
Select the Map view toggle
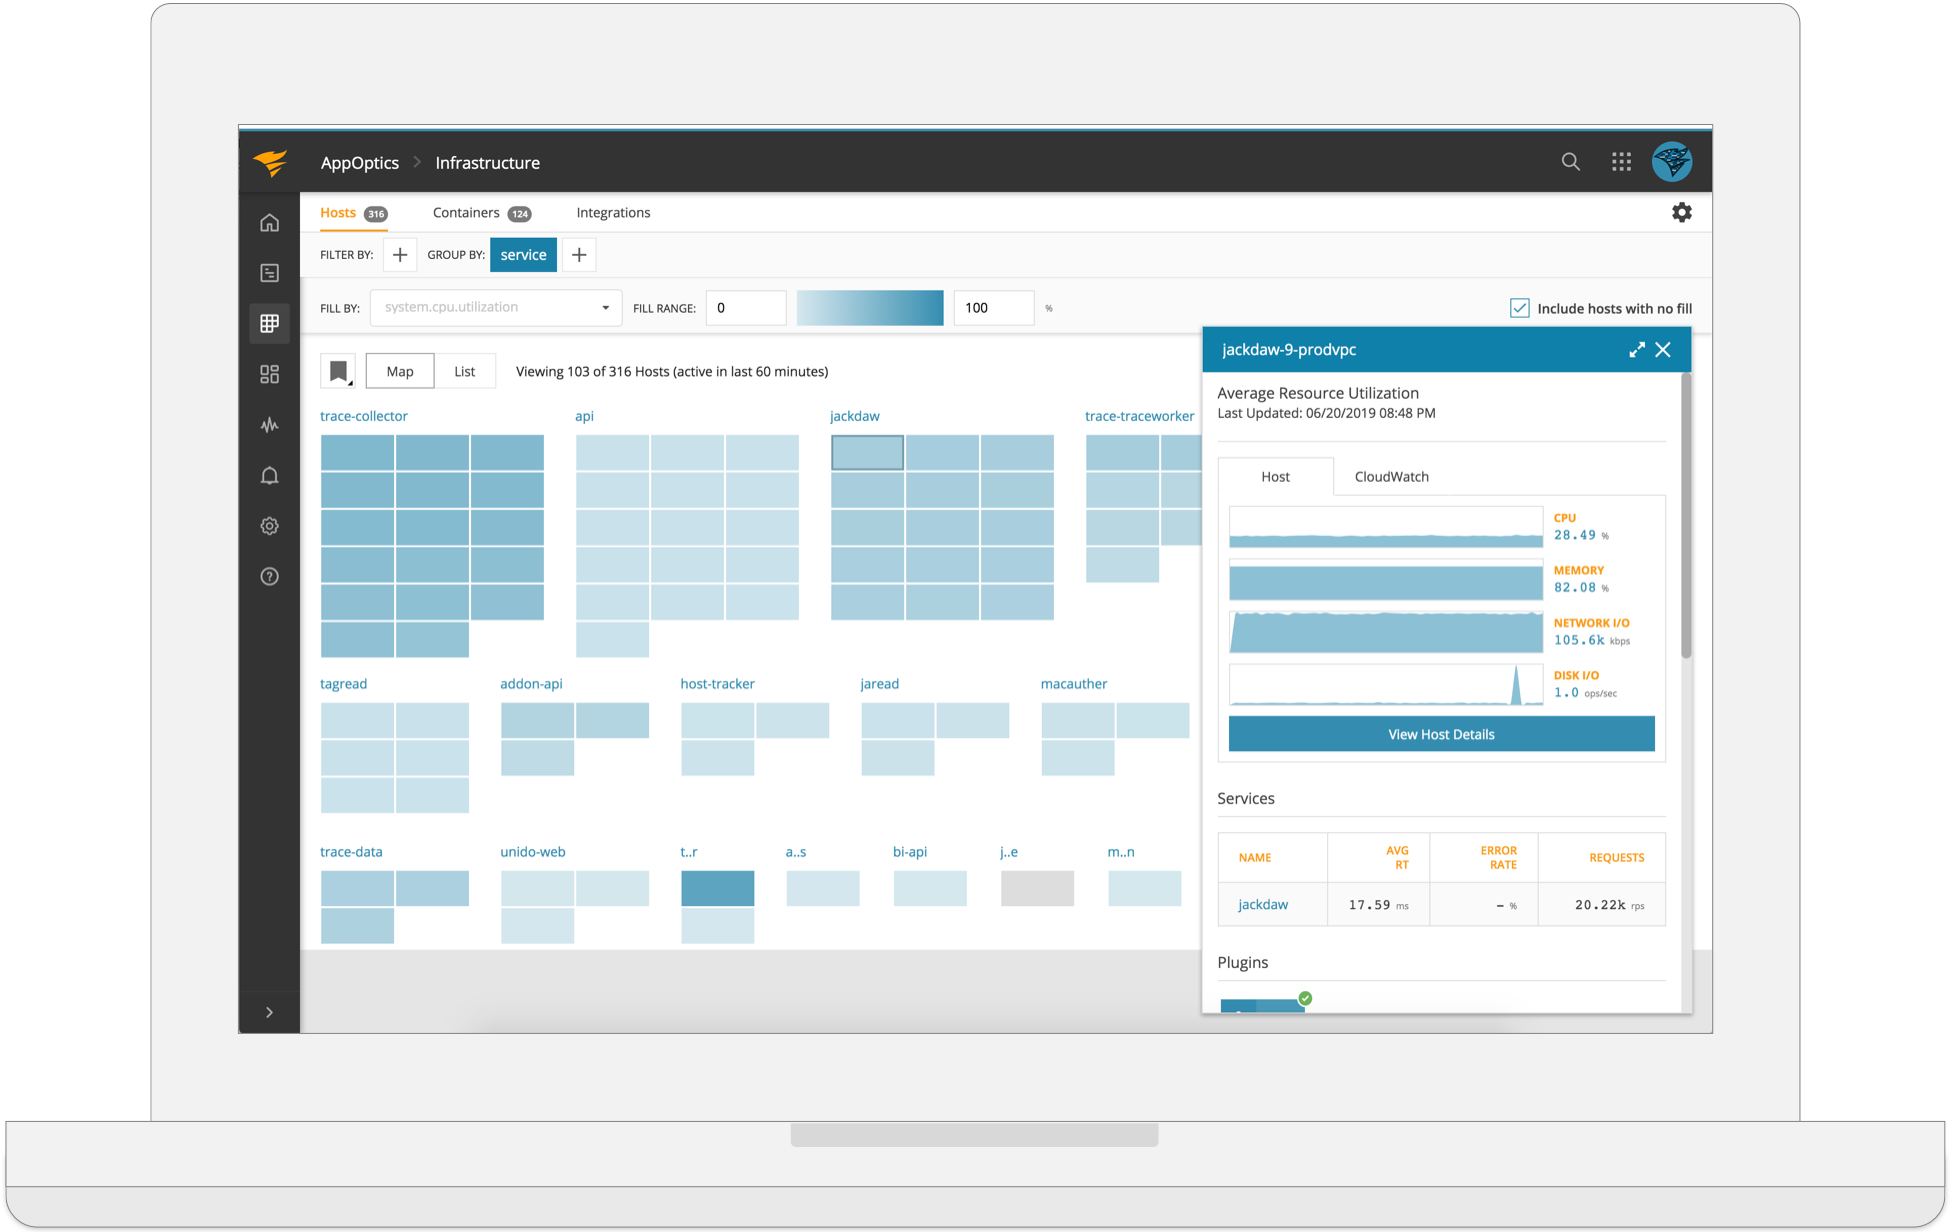point(400,371)
